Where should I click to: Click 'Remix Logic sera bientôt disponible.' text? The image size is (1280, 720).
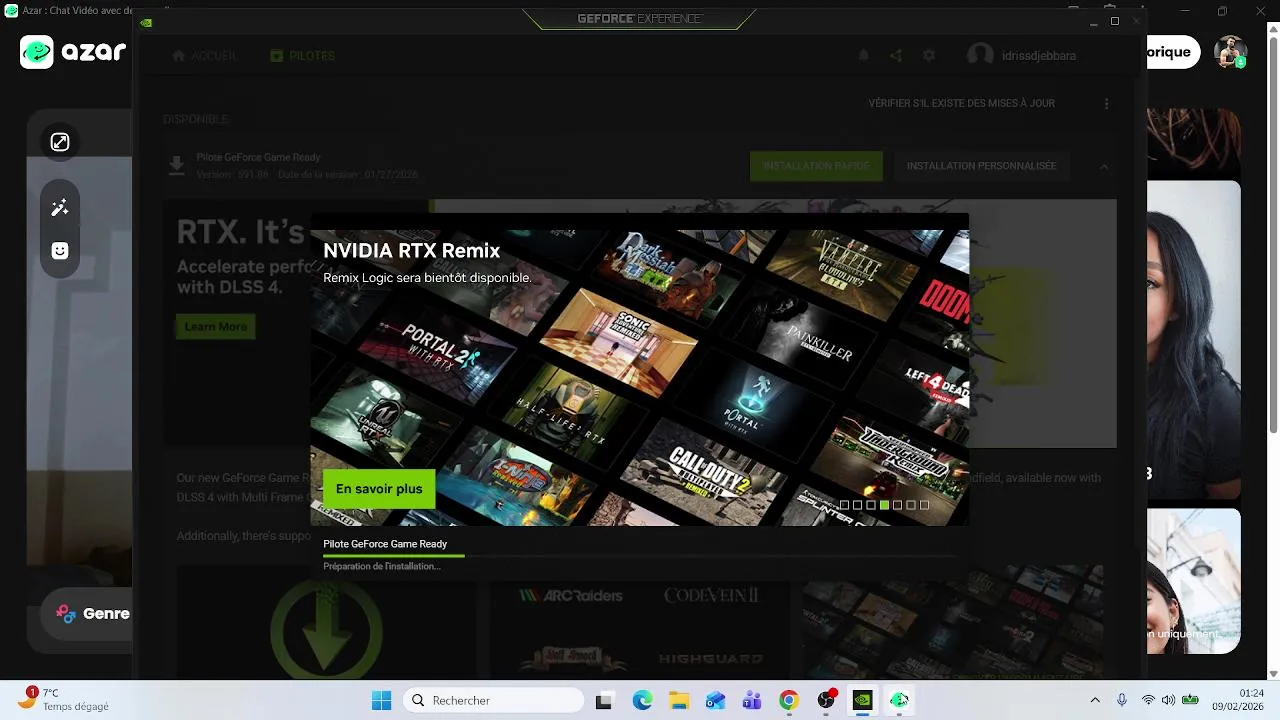[427, 278]
